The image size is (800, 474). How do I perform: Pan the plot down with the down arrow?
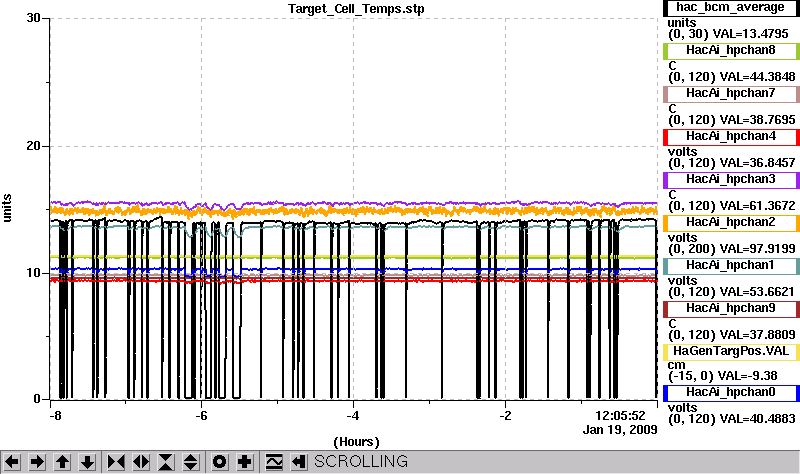(x=87, y=462)
